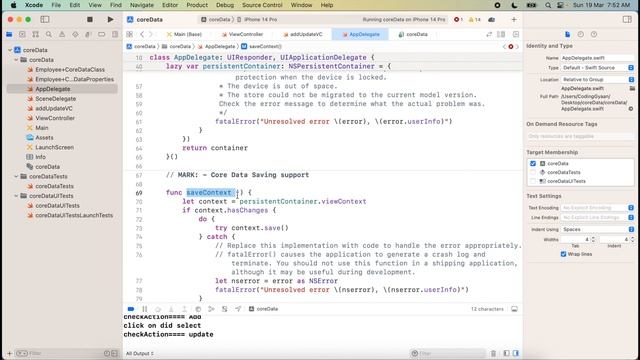The height and width of the screenshot is (360, 640).
Task: Open the issue navigator warning icon
Action: (62, 34)
